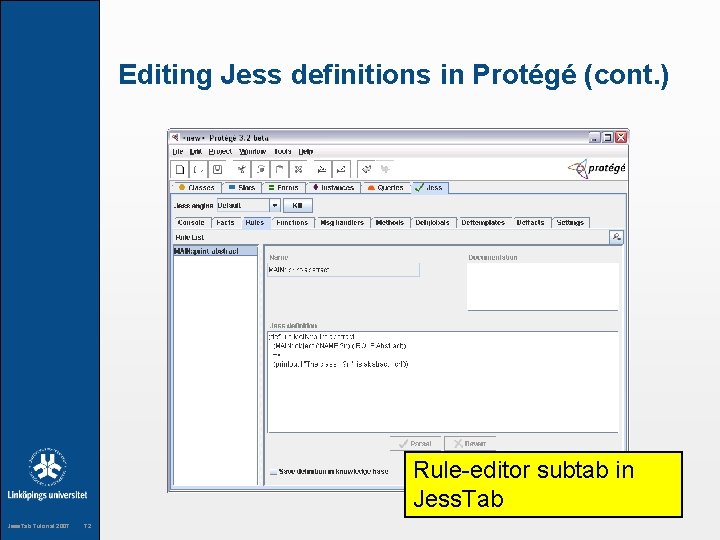Open the Slots tab

(242, 187)
